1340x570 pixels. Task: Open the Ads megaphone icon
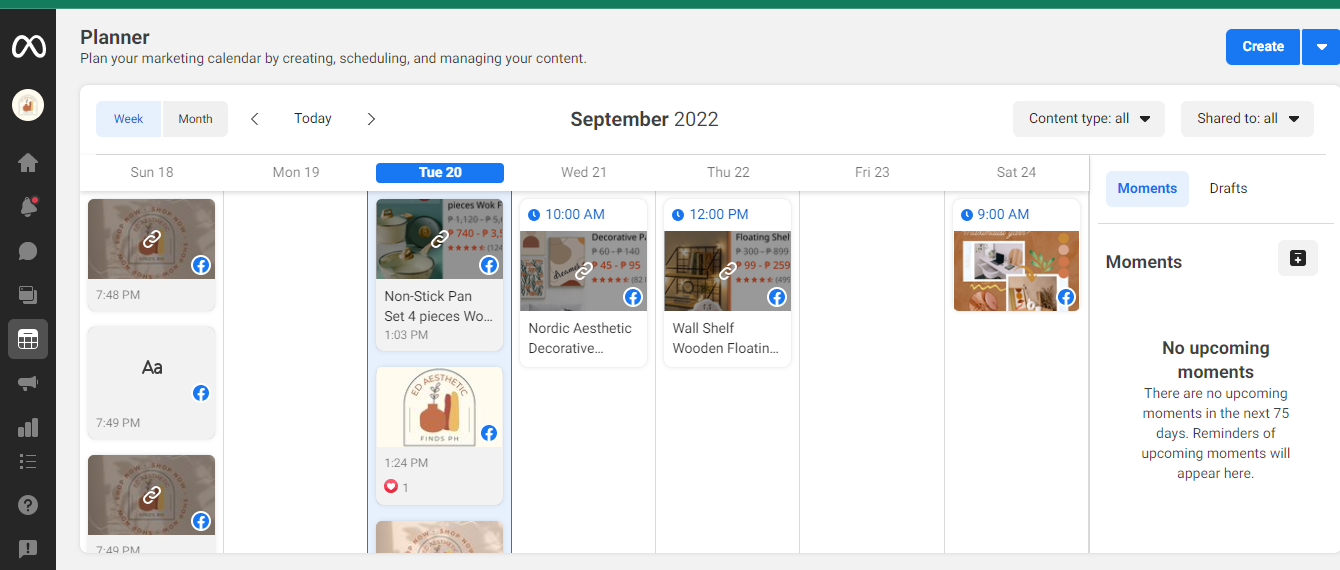coord(28,383)
